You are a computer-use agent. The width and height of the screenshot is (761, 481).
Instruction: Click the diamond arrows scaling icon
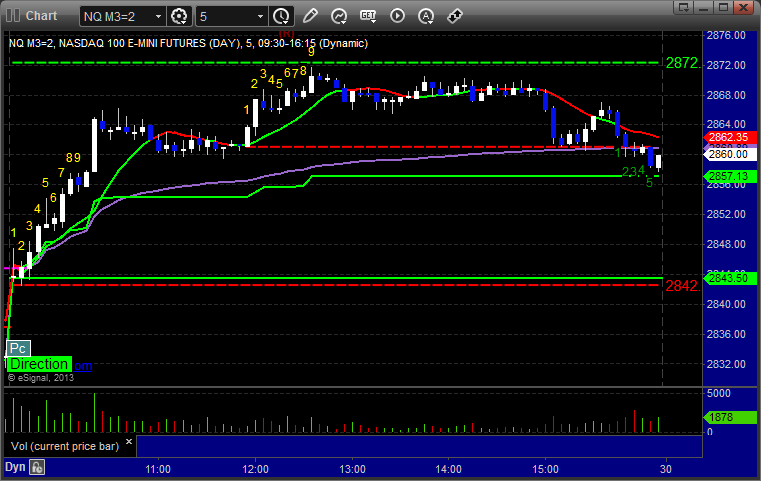[x=455, y=16]
